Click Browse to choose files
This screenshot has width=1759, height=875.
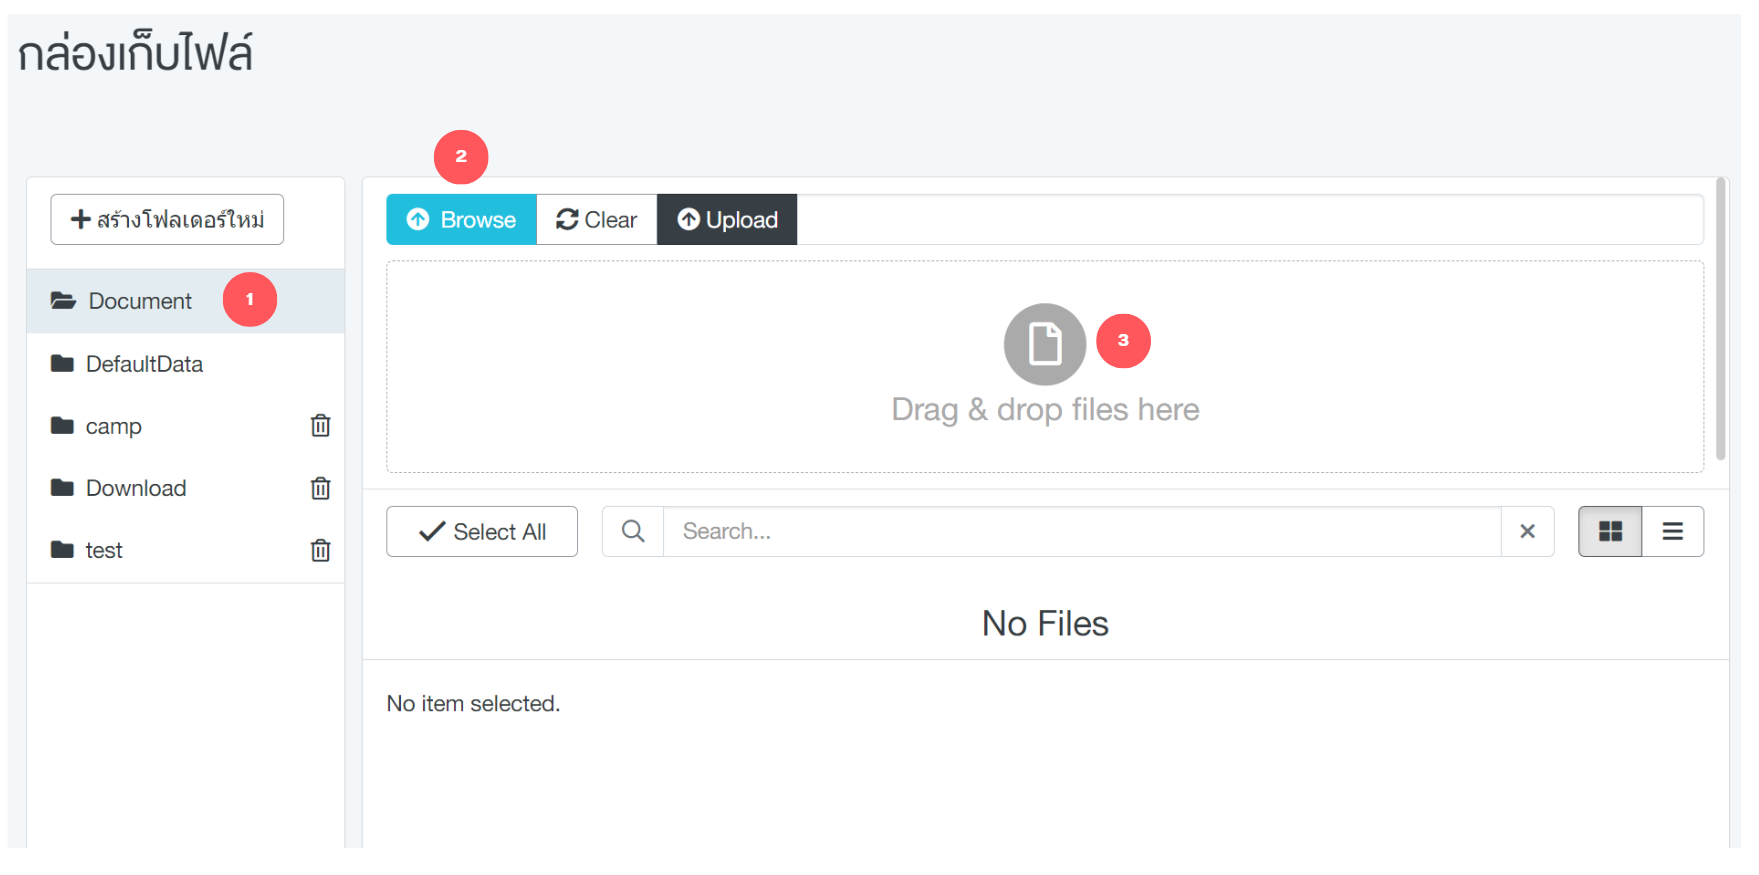point(462,220)
